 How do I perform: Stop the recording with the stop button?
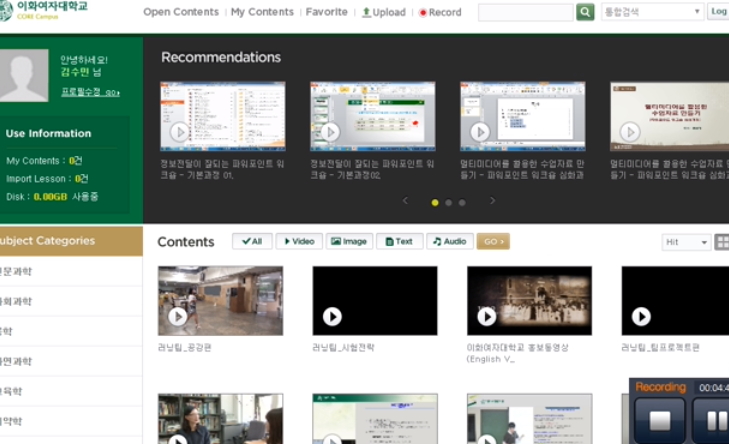pyautogui.click(x=660, y=419)
